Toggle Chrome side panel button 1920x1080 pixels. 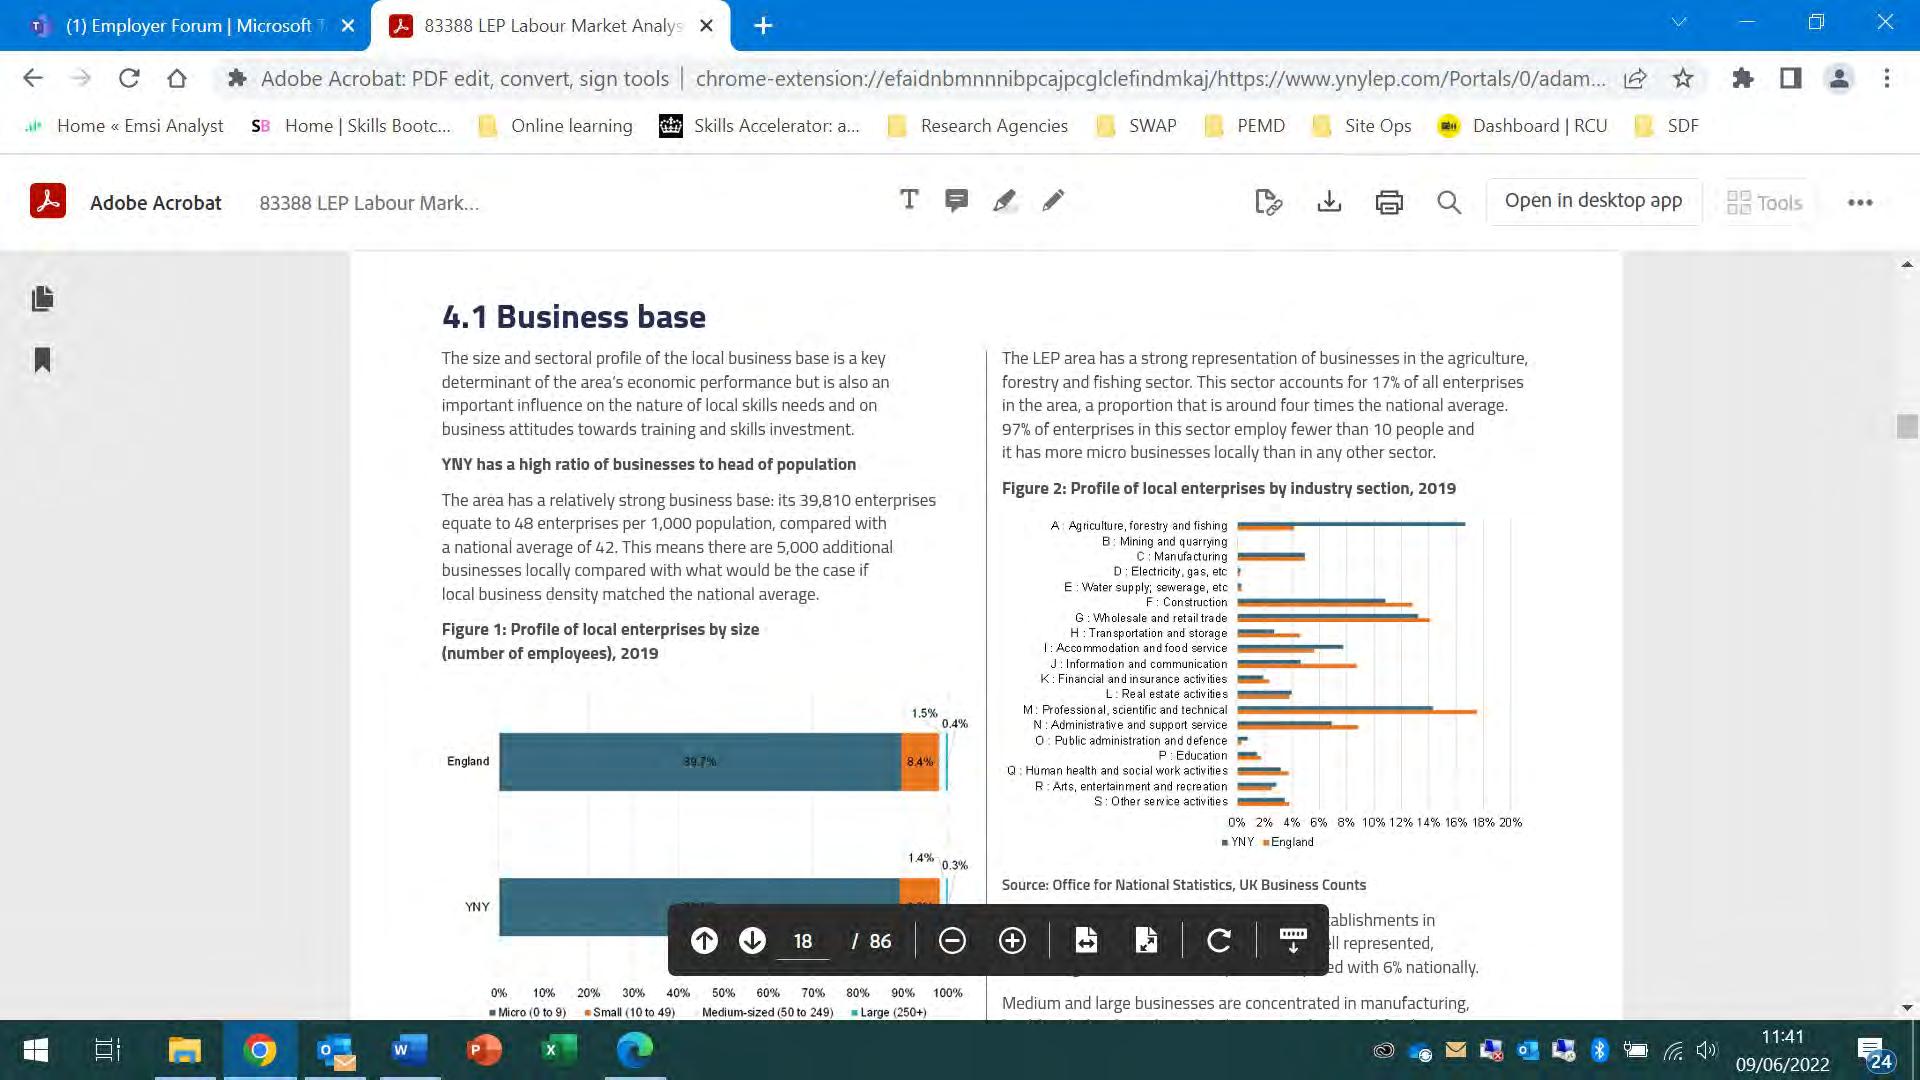click(x=1790, y=78)
